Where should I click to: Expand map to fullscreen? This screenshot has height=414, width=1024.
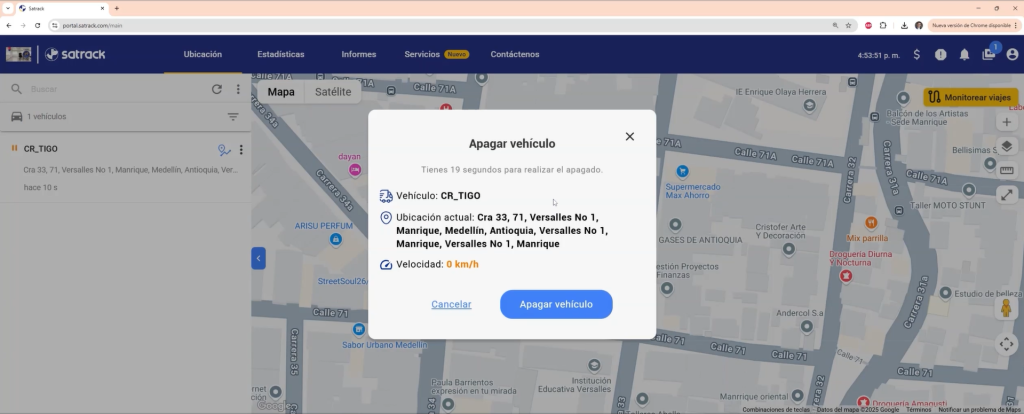(x=1006, y=195)
